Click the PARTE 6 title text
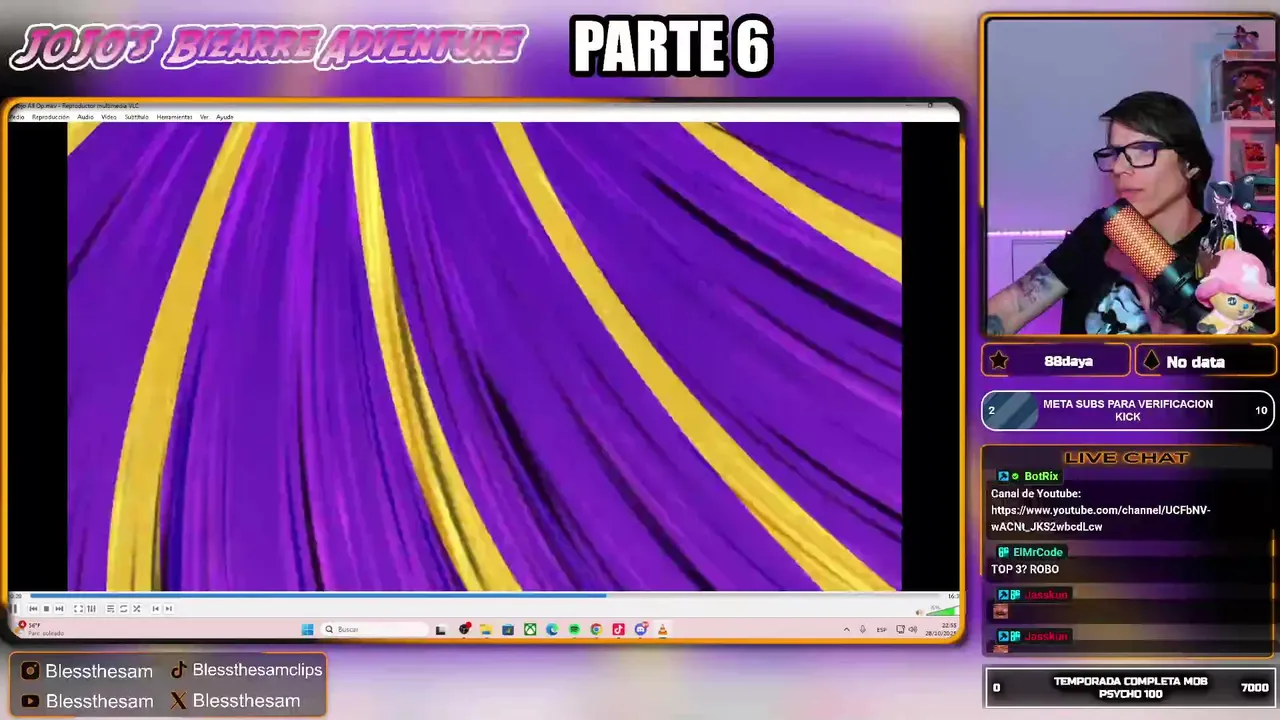Screen dimensions: 1280x720 pos(671,47)
